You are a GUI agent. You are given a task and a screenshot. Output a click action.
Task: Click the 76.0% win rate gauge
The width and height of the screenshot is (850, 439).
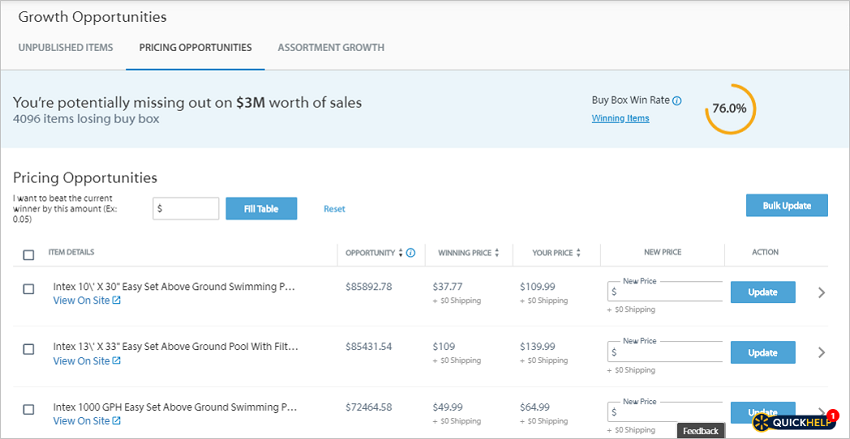pos(730,108)
